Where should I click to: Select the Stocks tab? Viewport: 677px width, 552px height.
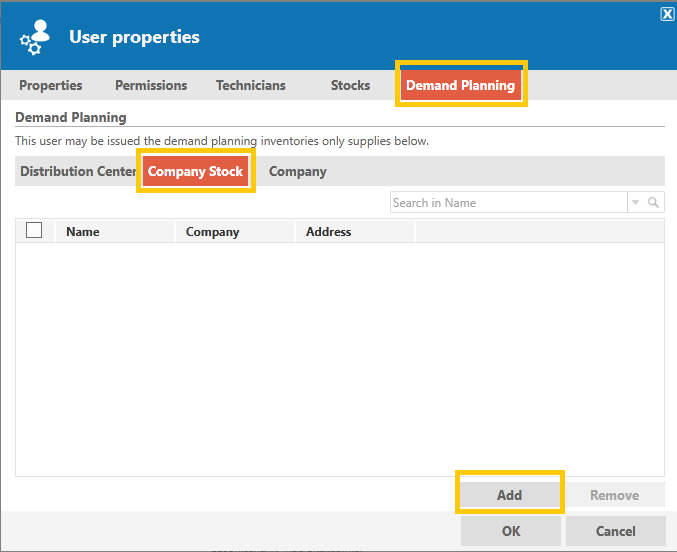[350, 85]
